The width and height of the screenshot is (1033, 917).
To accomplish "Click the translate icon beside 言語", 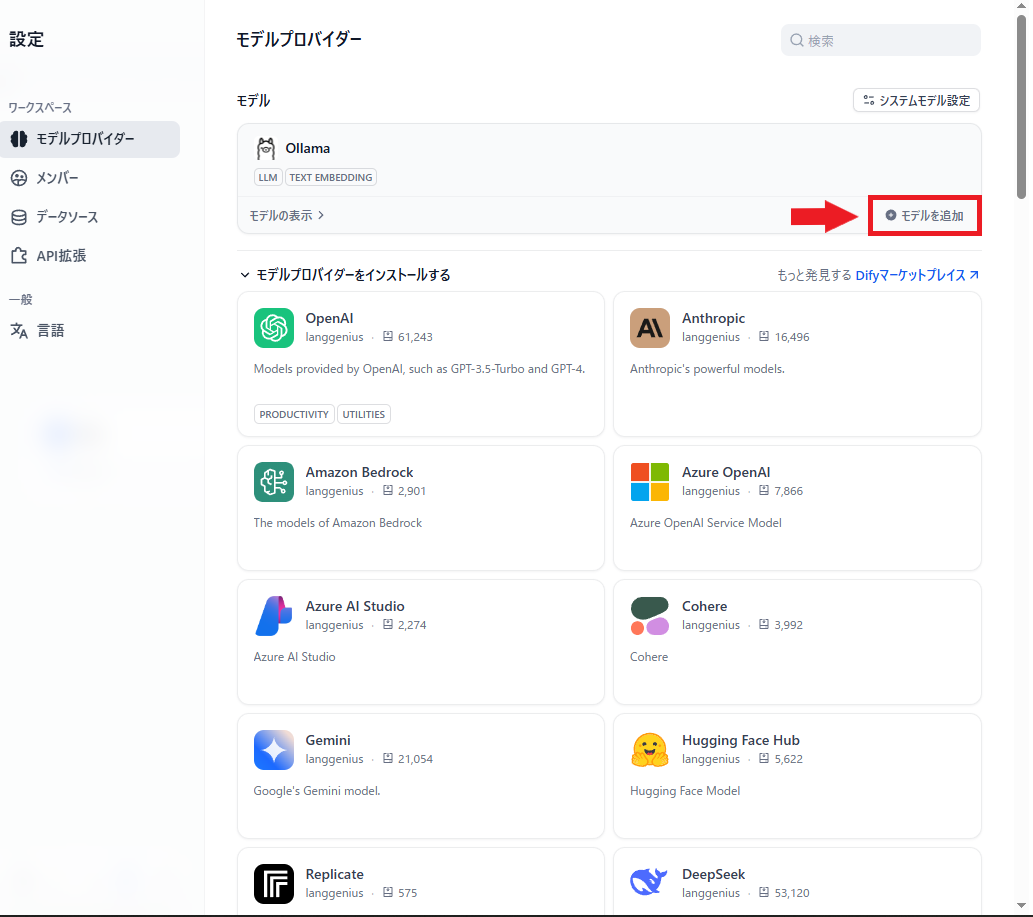I will coord(19,331).
